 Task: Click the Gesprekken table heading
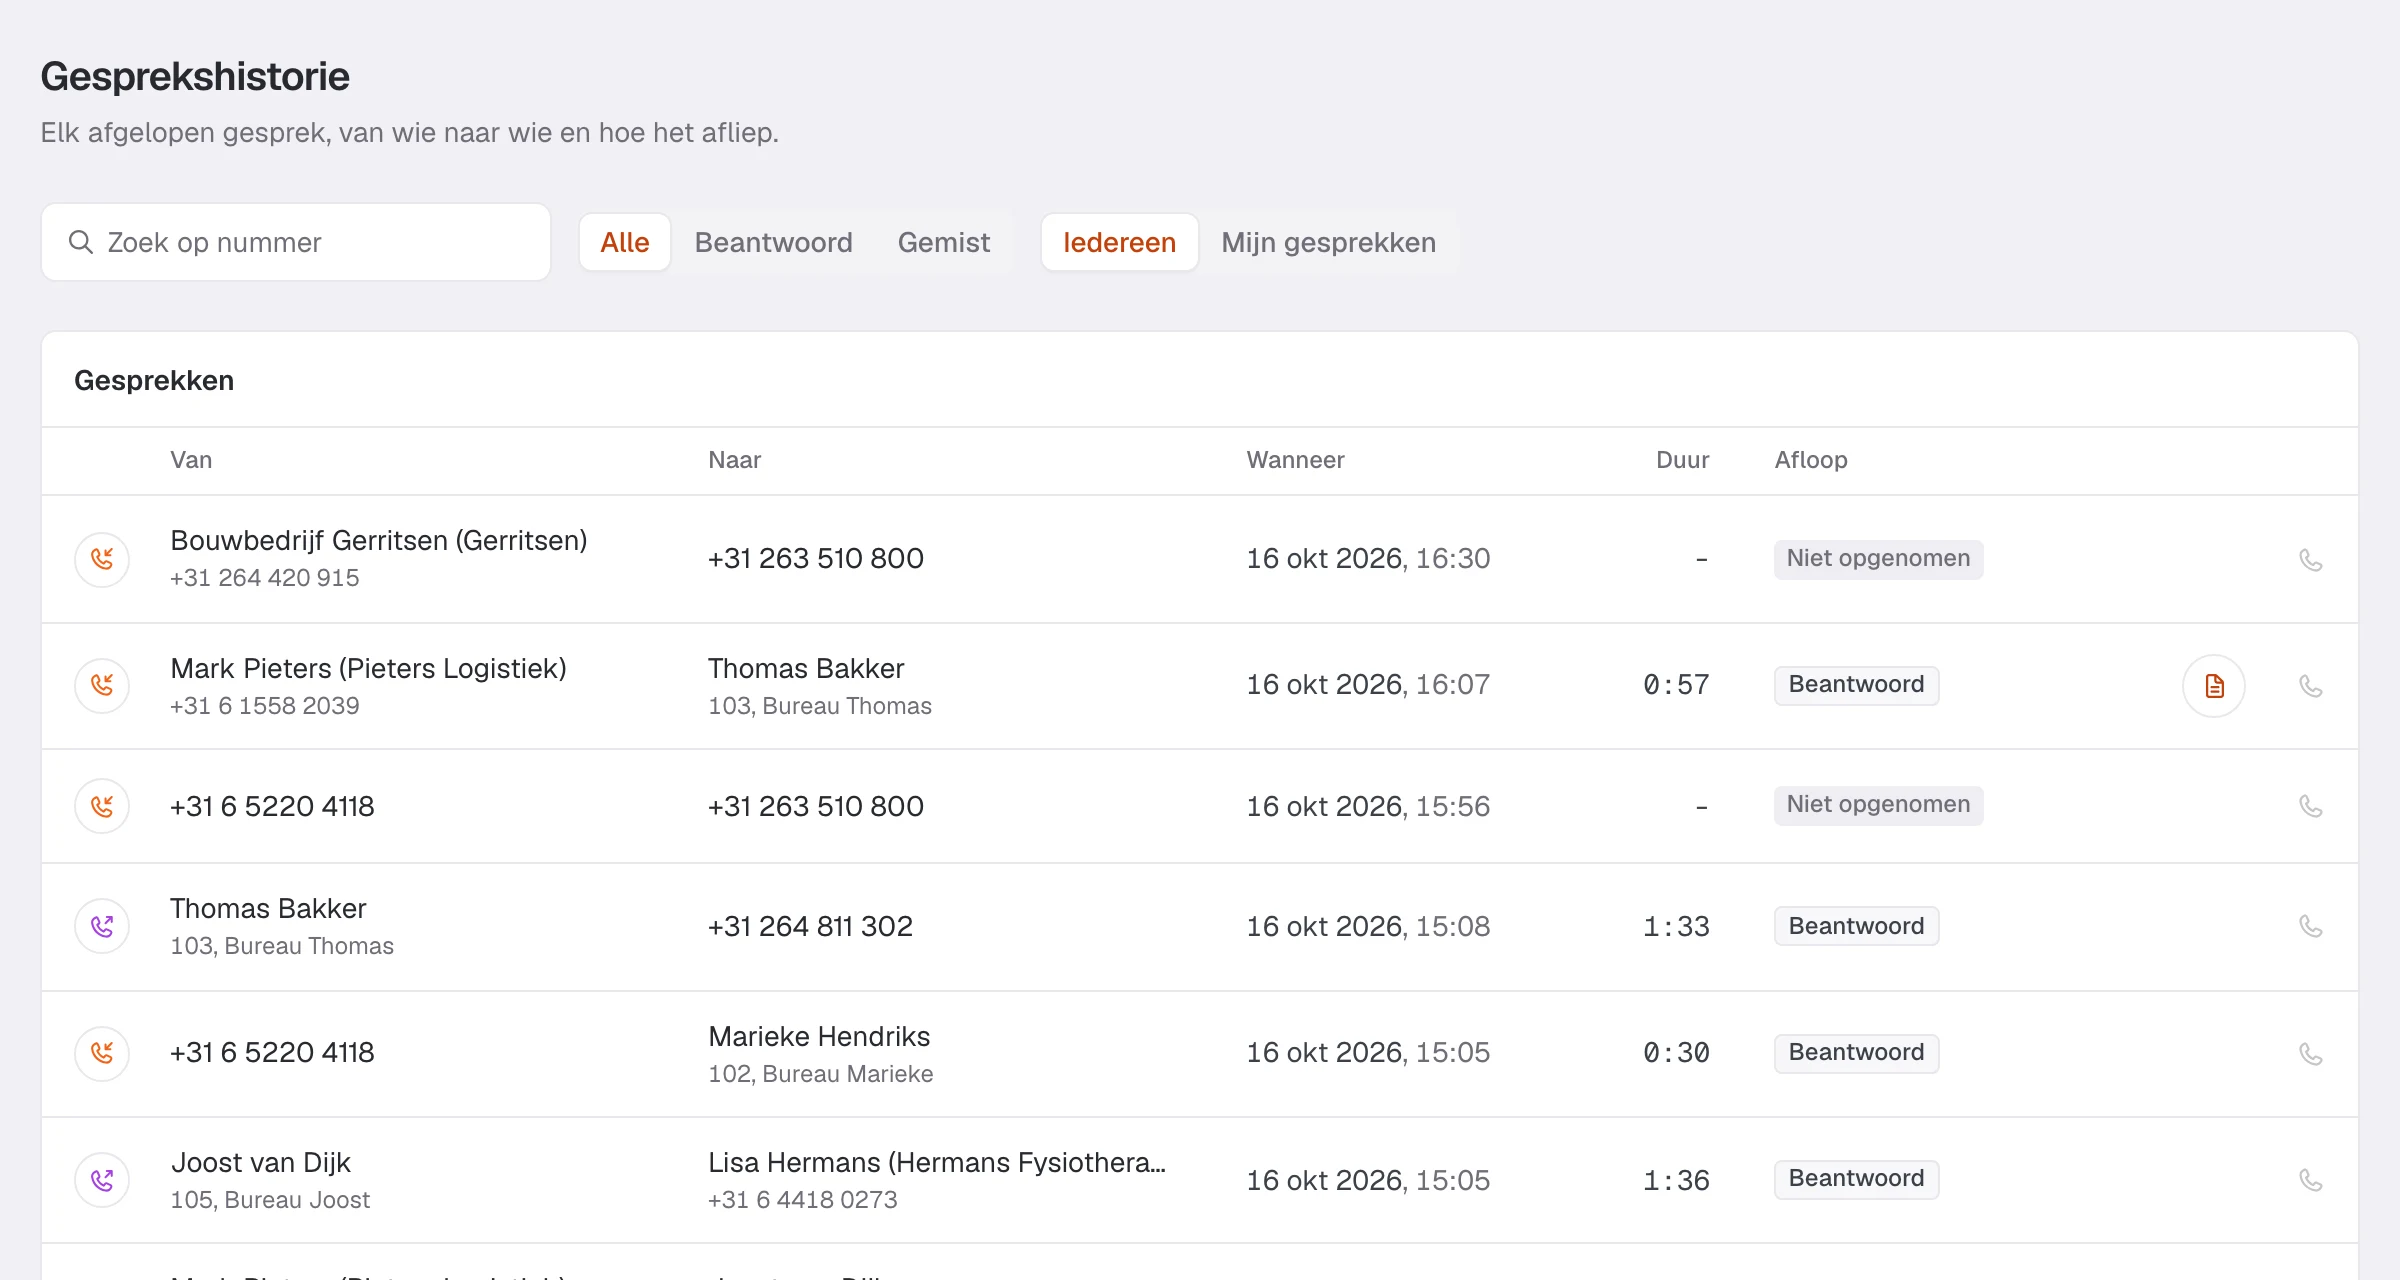point(154,380)
